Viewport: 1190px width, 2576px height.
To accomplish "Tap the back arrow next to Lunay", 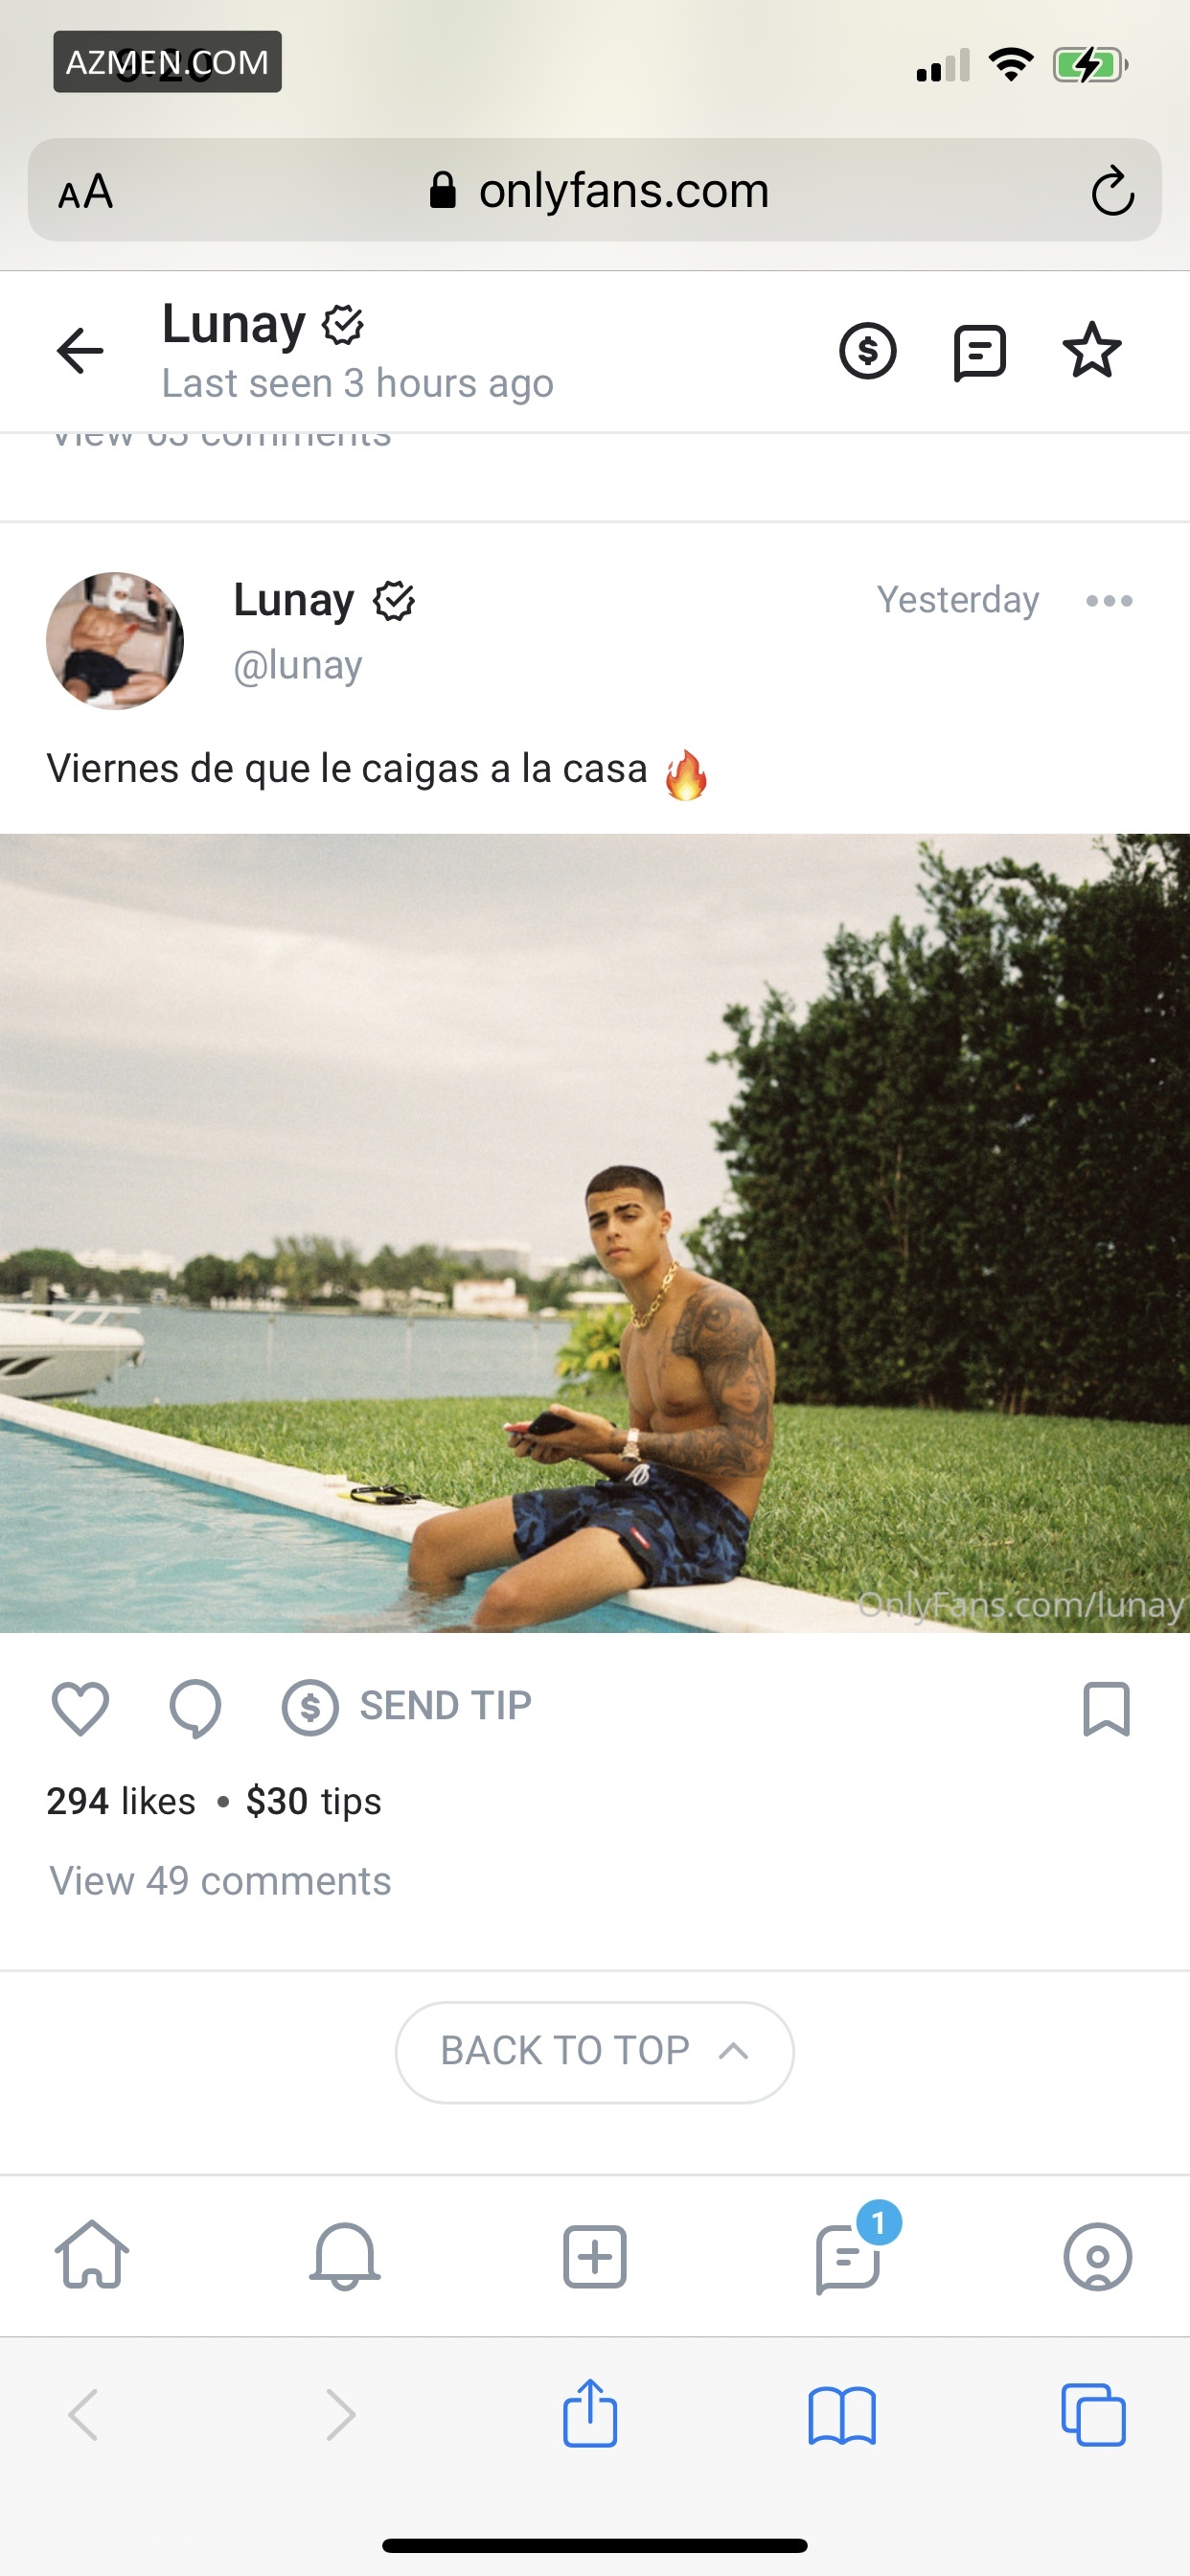I will point(80,351).
